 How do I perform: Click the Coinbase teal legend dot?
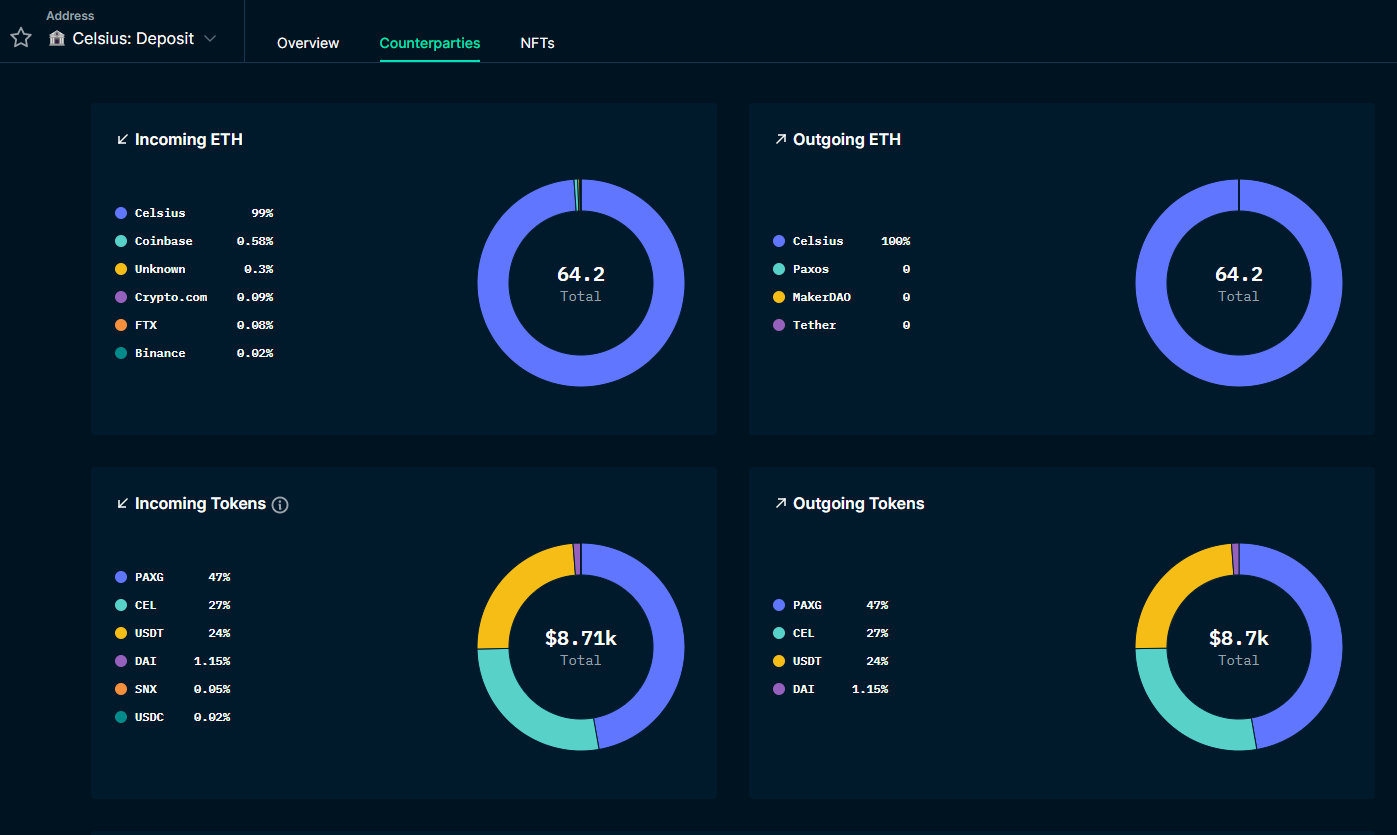click(x=121, y=241)
